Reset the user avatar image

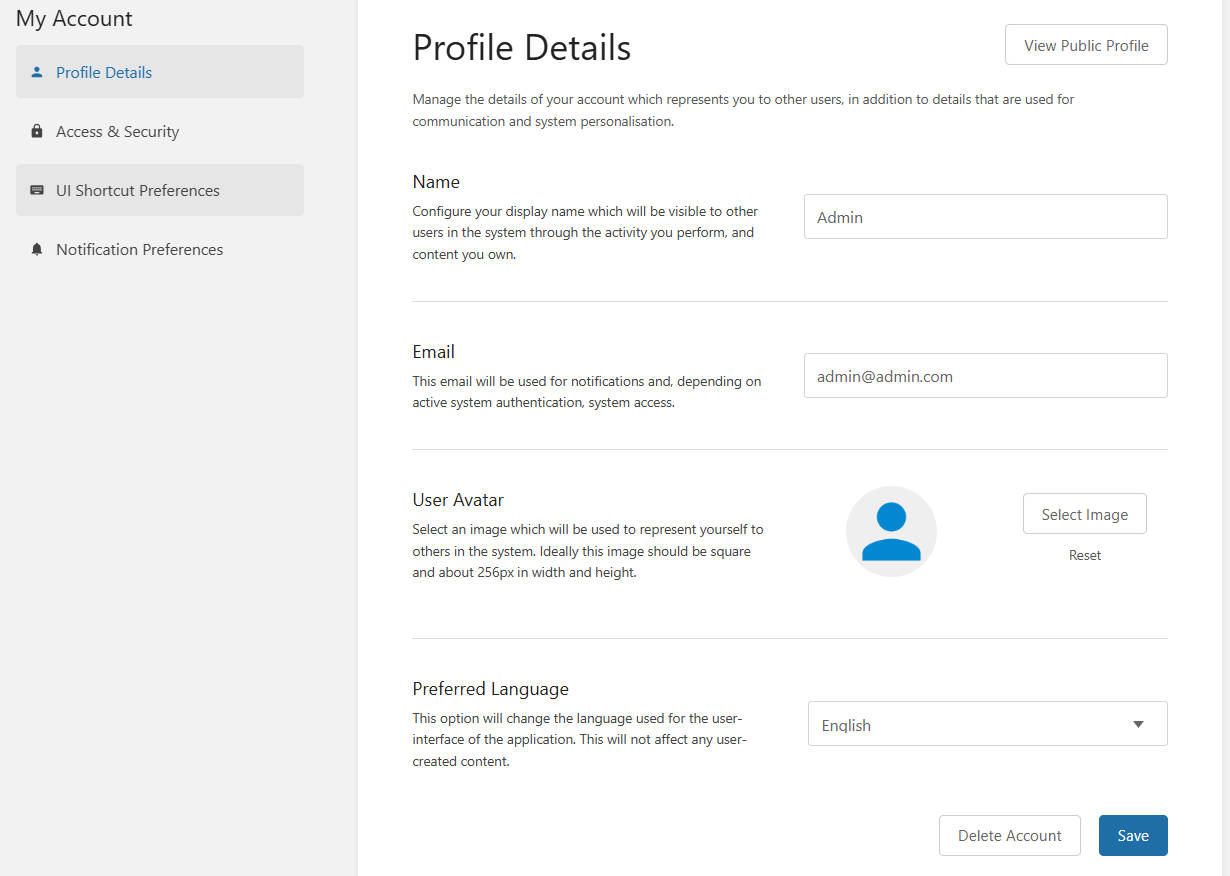coord(1085,555)
